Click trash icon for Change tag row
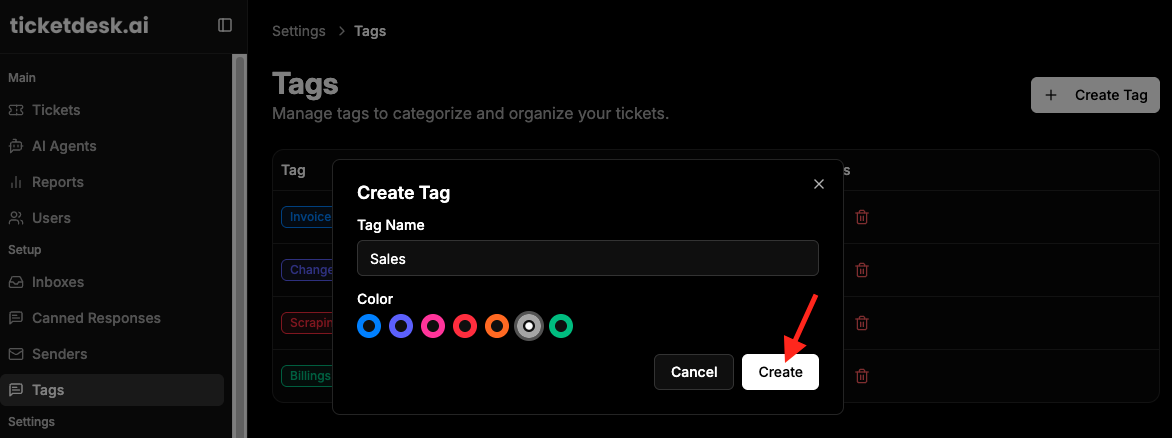Screen dimensions: 1172x438 tap(862, 270)
